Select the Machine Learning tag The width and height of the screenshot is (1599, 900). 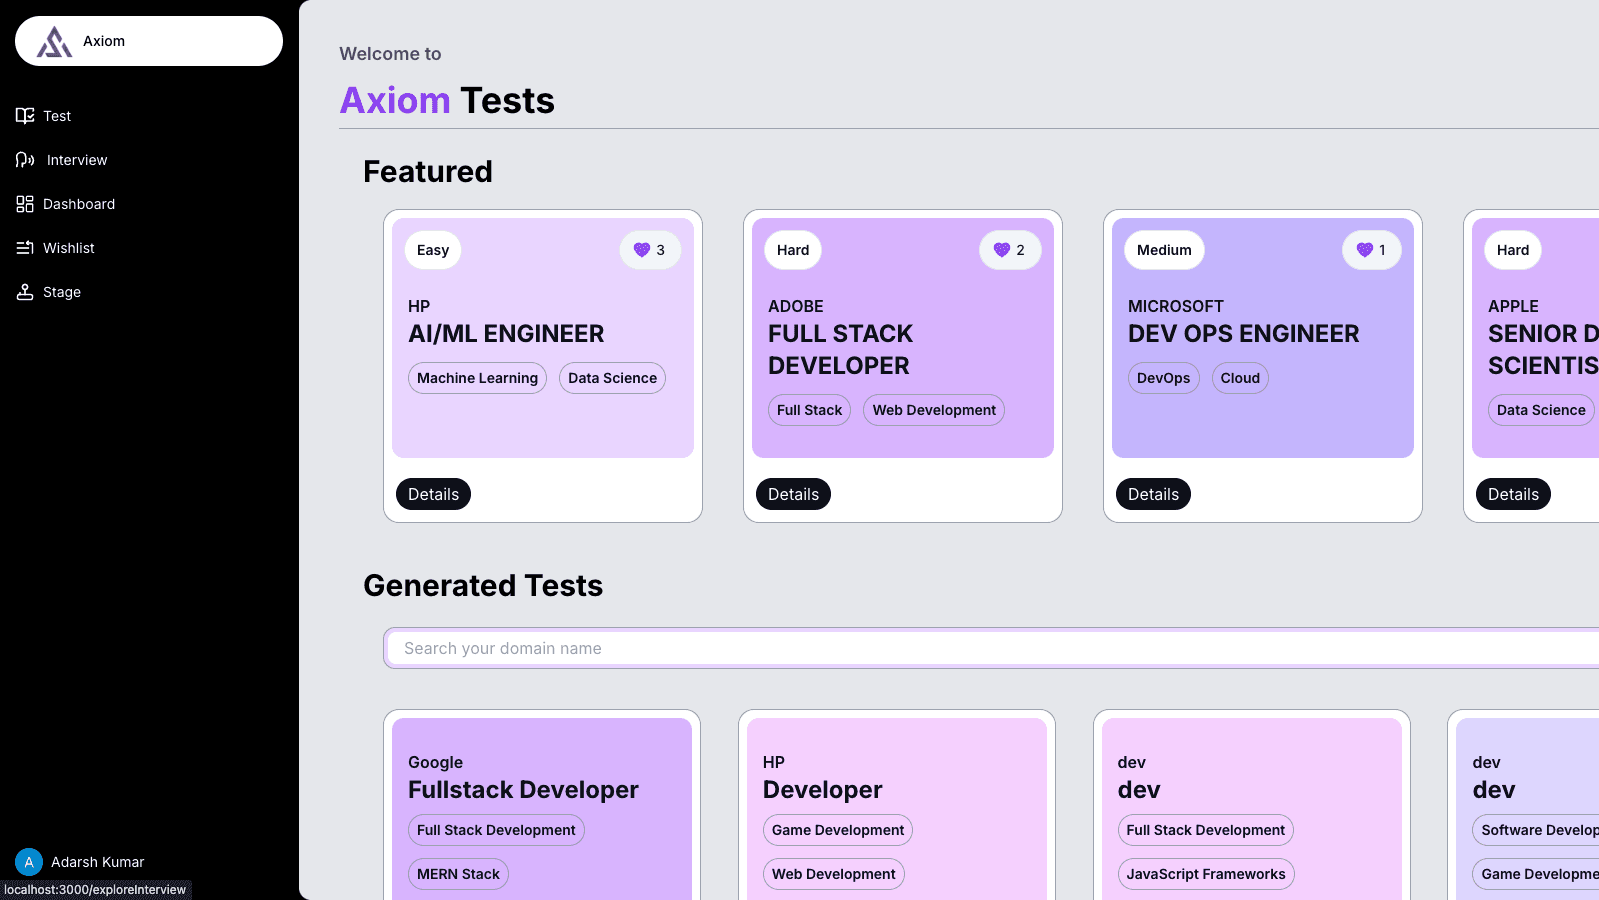pyautogui.click(x=477, y=378)
